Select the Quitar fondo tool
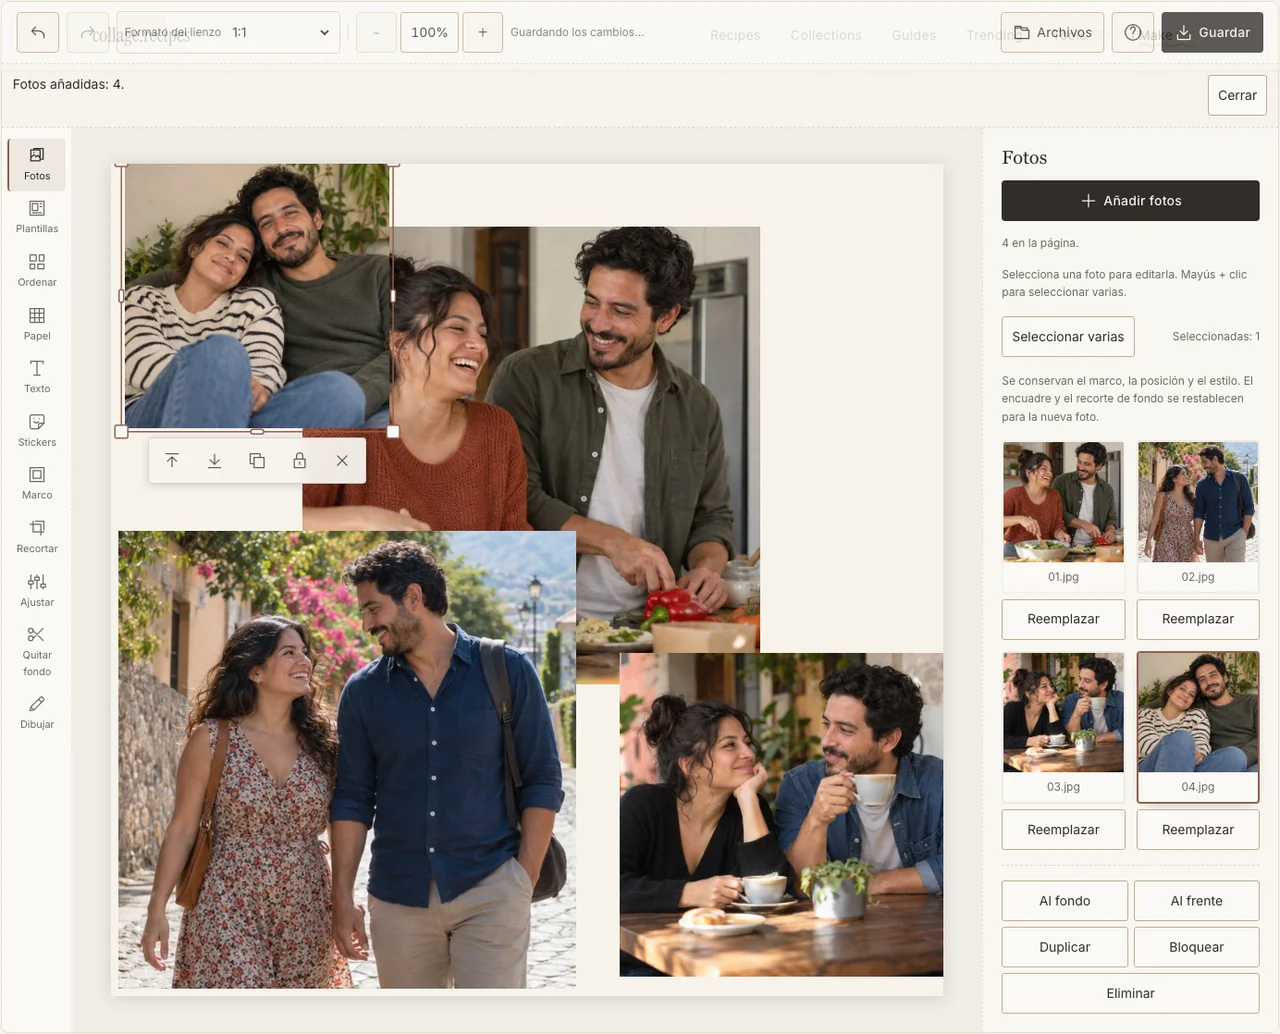Screen dimensions: 1280x1034 coord(37,652)
